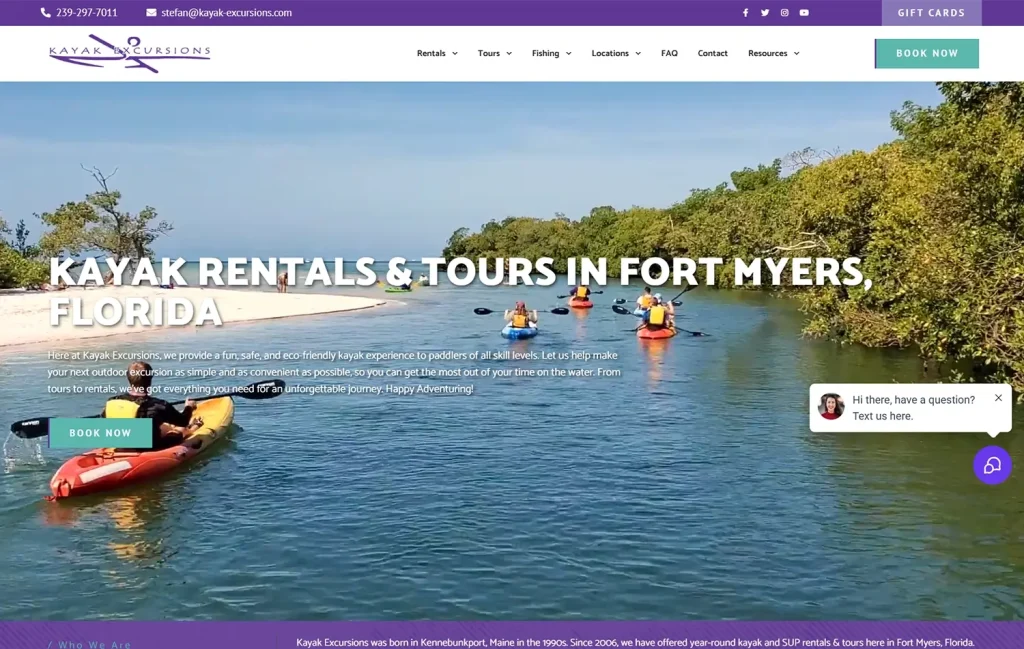Close the "Hi there, have a question?" popup
Viewport: 1024px width, 649px height.
[x=998, y=398]
